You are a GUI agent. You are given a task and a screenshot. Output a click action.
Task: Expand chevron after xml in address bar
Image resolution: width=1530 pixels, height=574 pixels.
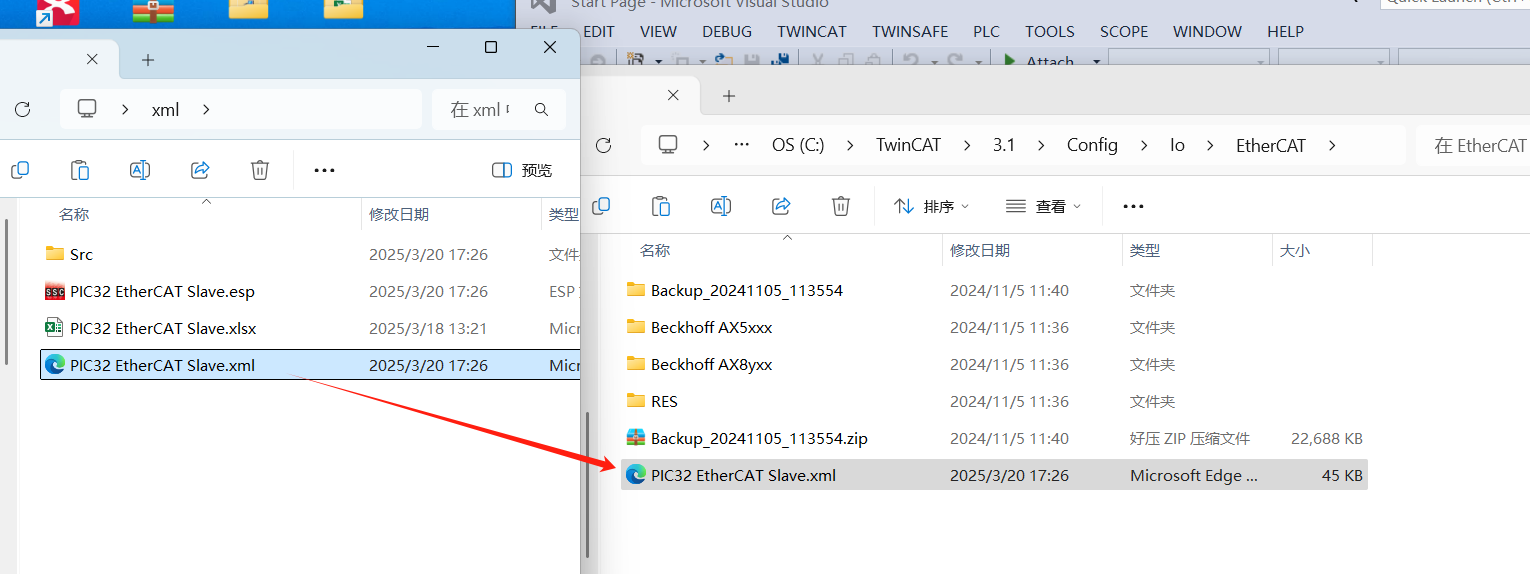pyautogui.click(x=206, y=109)
